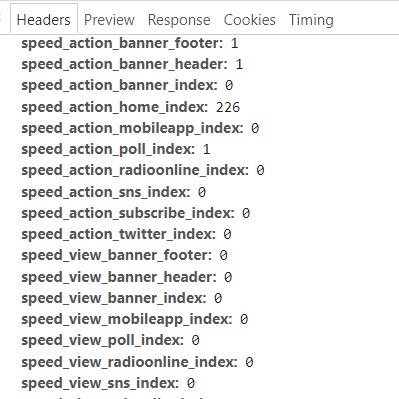Switch to the Headers tab
Image resolution: width=399 pixels, height=399 pixels.
tap(44, 19)
